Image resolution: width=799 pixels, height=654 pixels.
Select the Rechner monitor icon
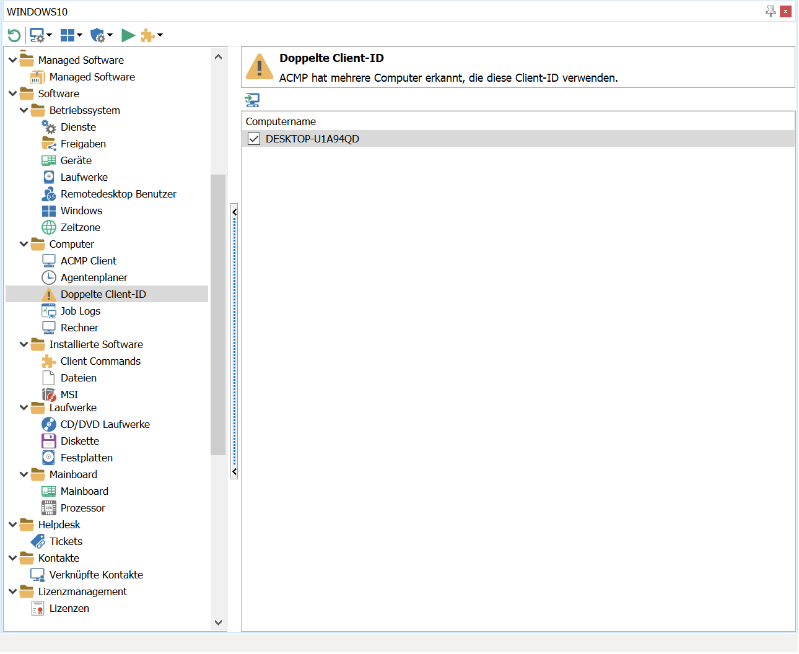(x=49, y=328)
